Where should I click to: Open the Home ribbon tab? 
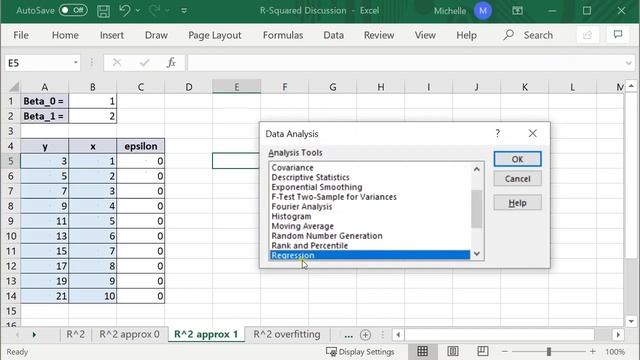pos(65,35)
